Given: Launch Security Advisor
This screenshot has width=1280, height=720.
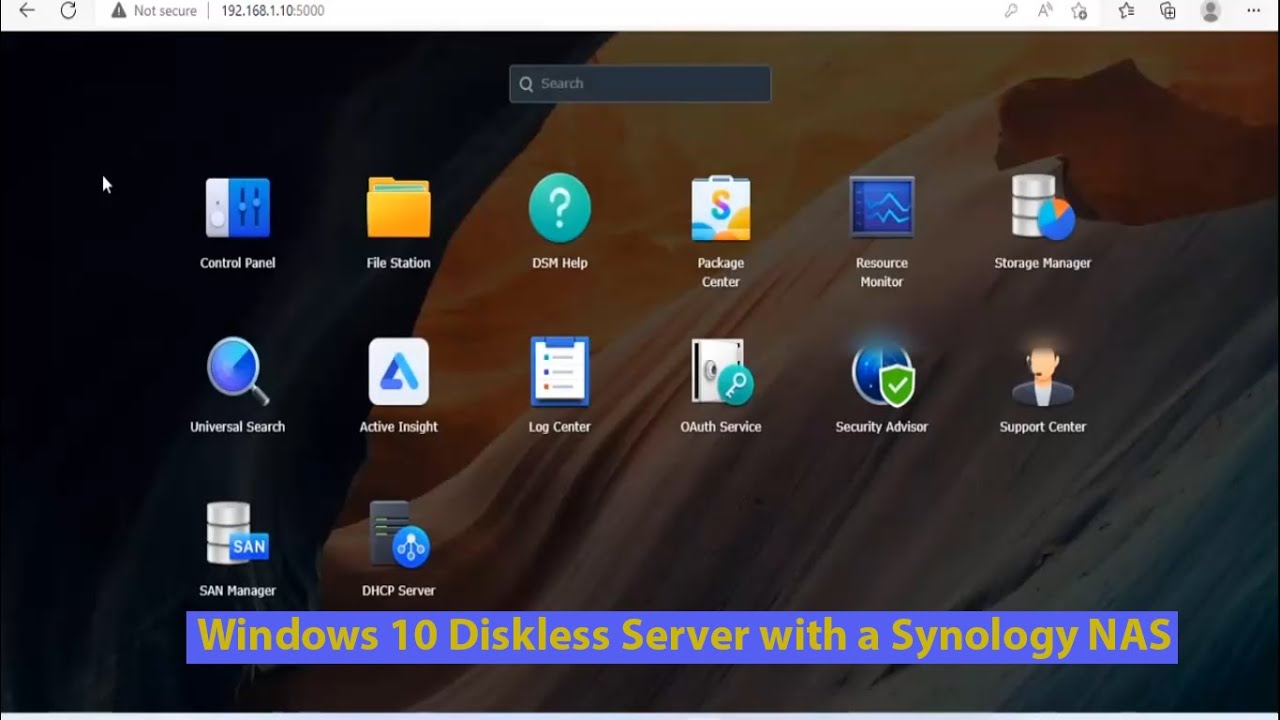Looking at the screenshot, I should (882, 373).
